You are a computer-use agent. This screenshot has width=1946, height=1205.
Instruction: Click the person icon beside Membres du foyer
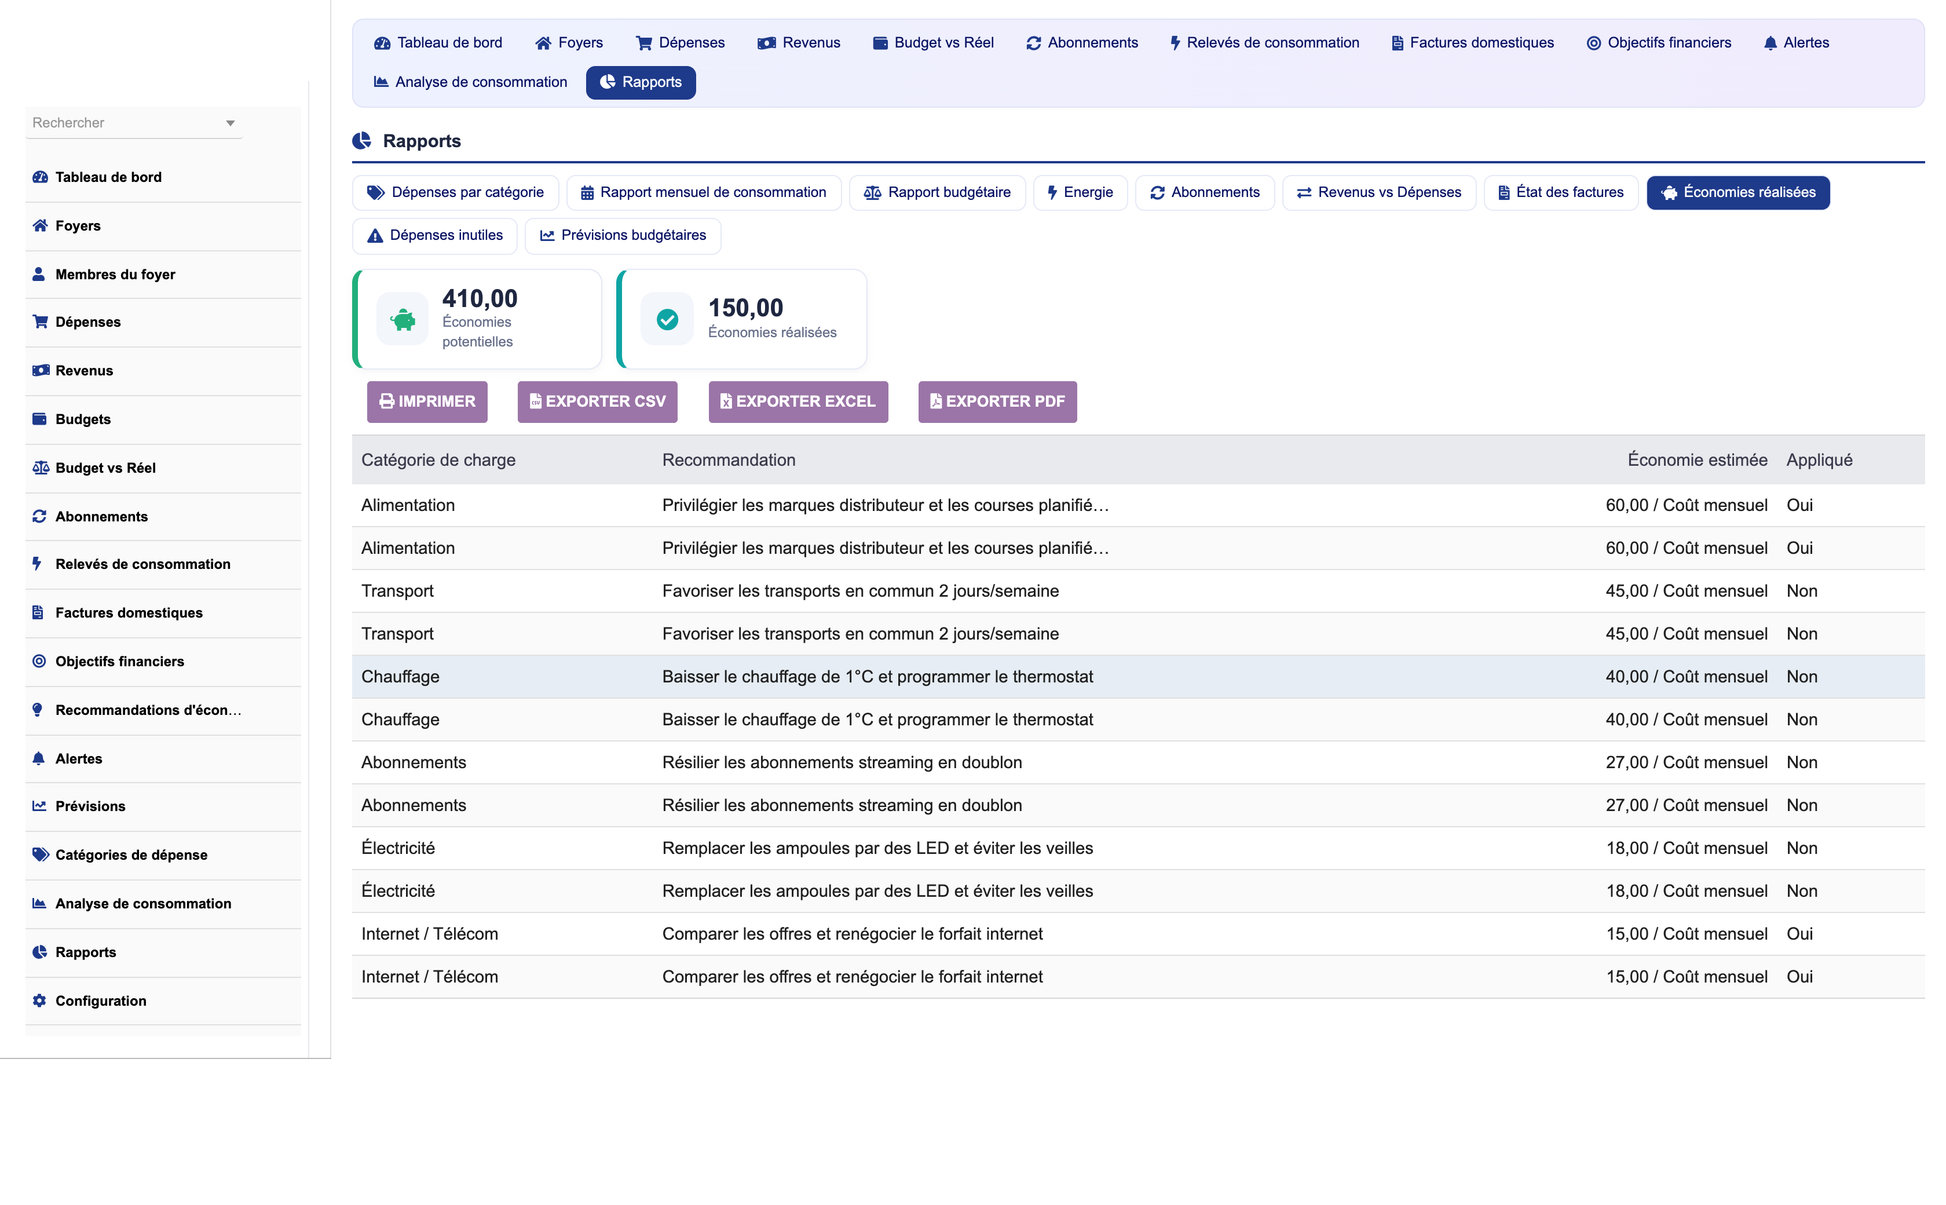(x=39, y=274)
